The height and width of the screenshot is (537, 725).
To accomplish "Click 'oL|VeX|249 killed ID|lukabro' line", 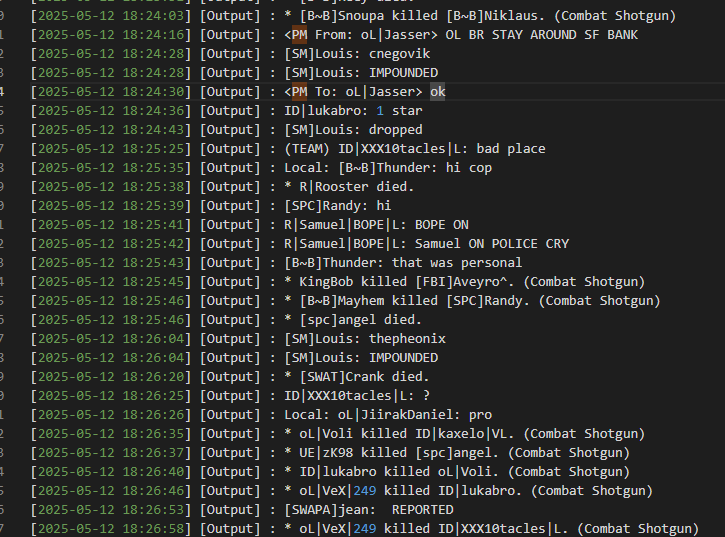I will click(x=342, y=490).
